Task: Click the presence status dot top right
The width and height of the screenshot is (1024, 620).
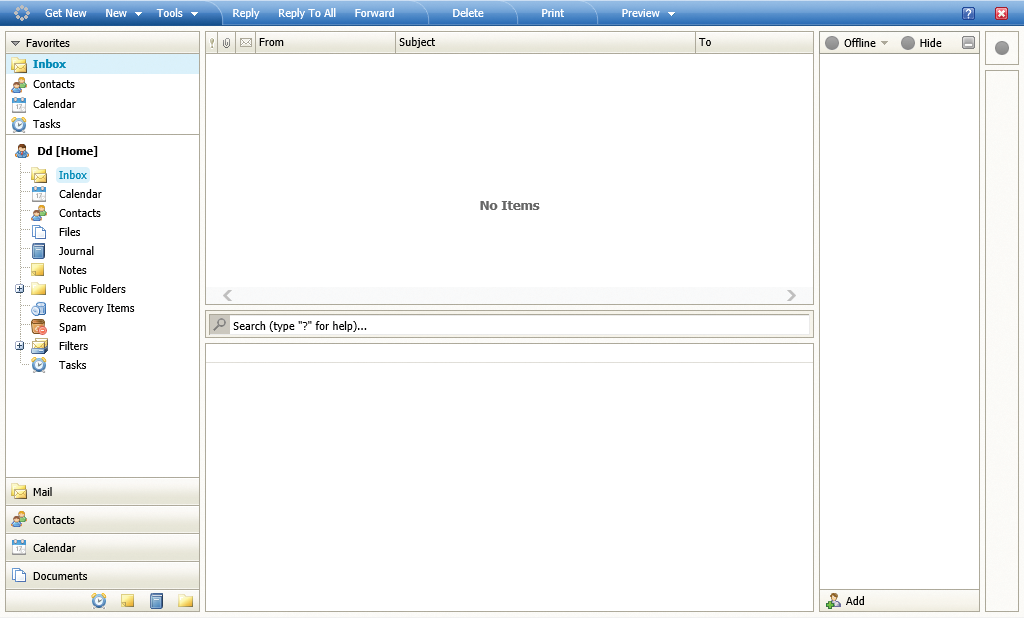Action: [x=1001, y=47]
